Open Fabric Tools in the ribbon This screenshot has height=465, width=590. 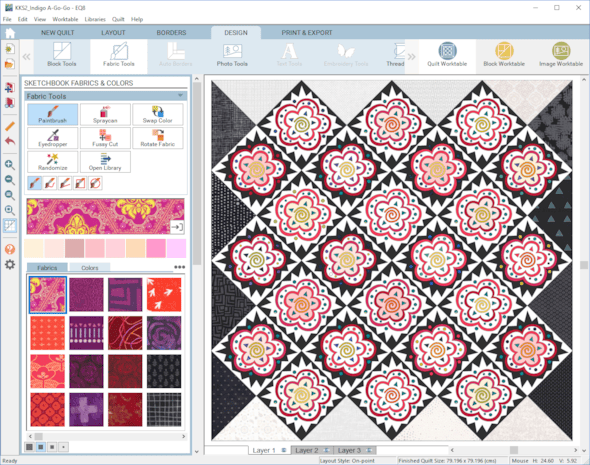point(119,55)
